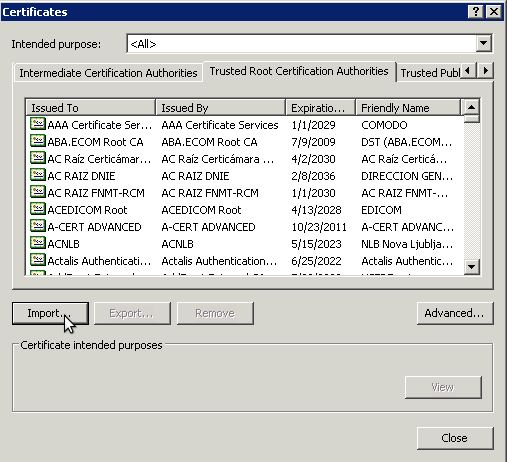Sort by the Issued By column header
Image resolution: width=507 pixels, height=462 pixels.
tap(221, 108)
